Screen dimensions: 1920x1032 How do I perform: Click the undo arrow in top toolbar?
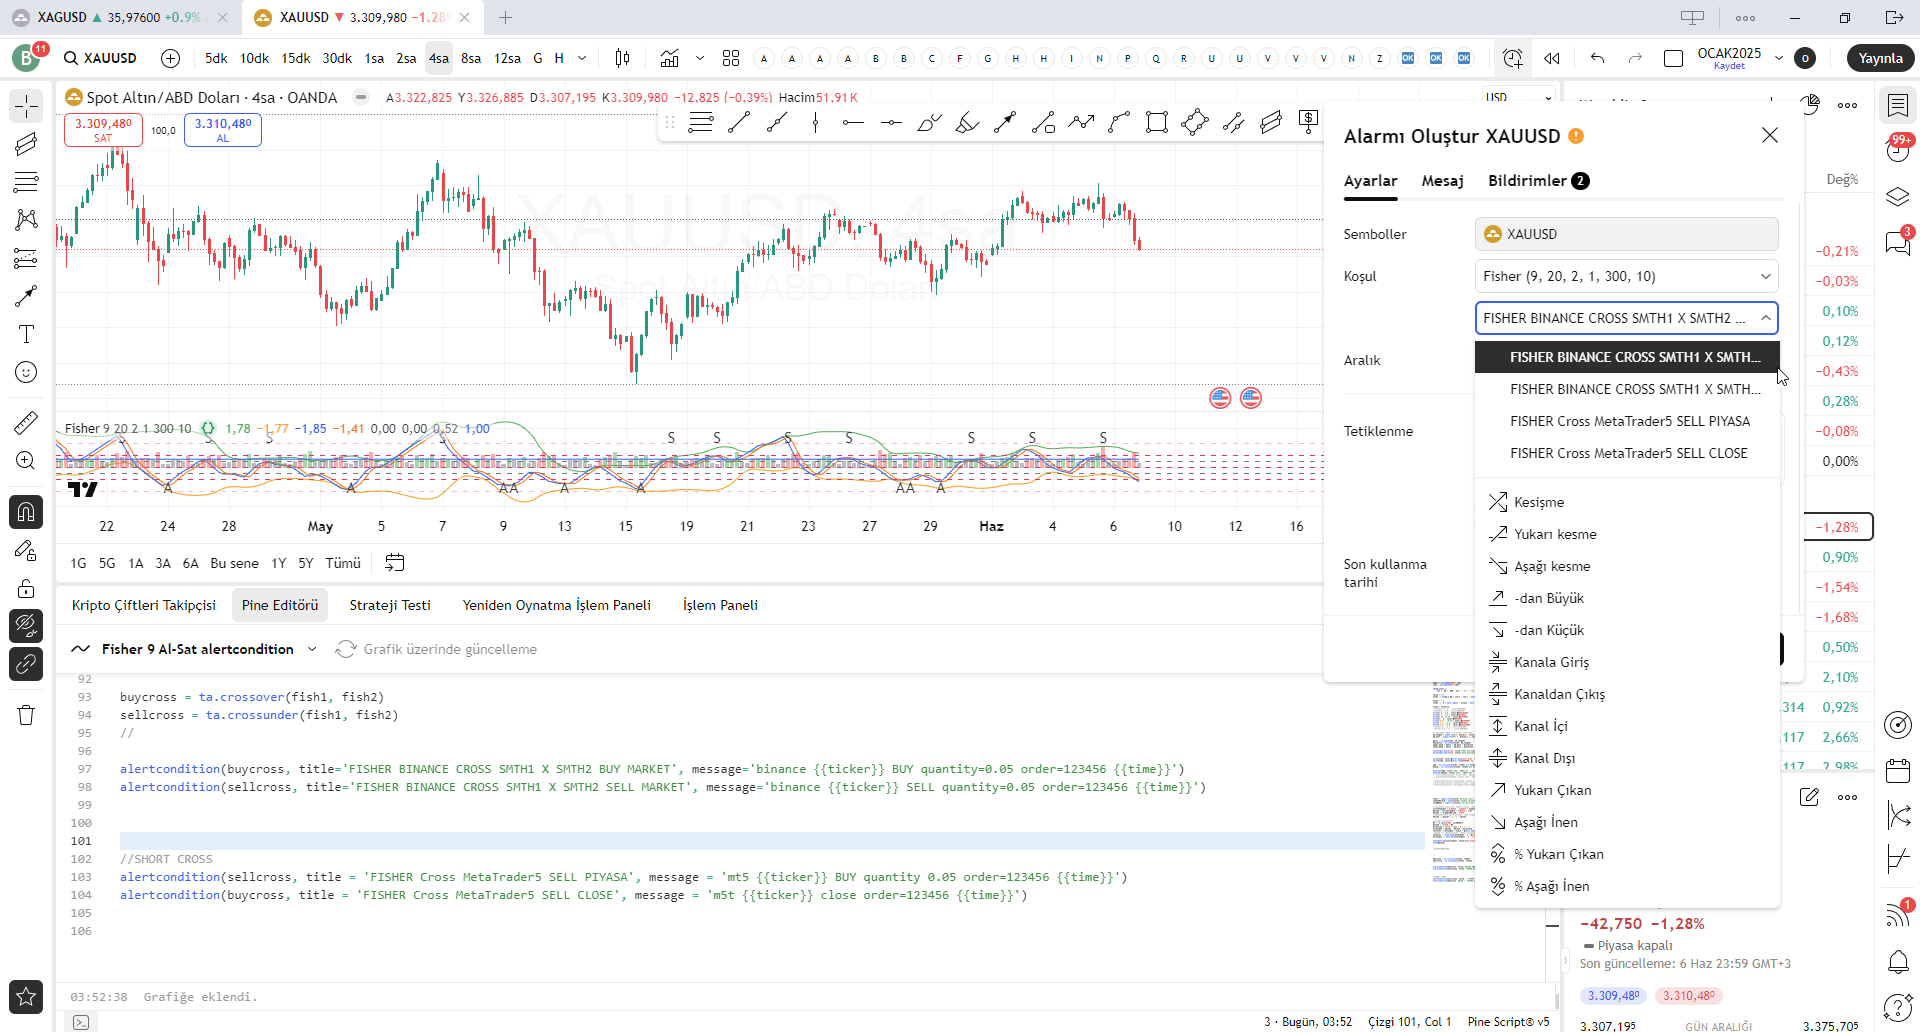click(1597, 58)
